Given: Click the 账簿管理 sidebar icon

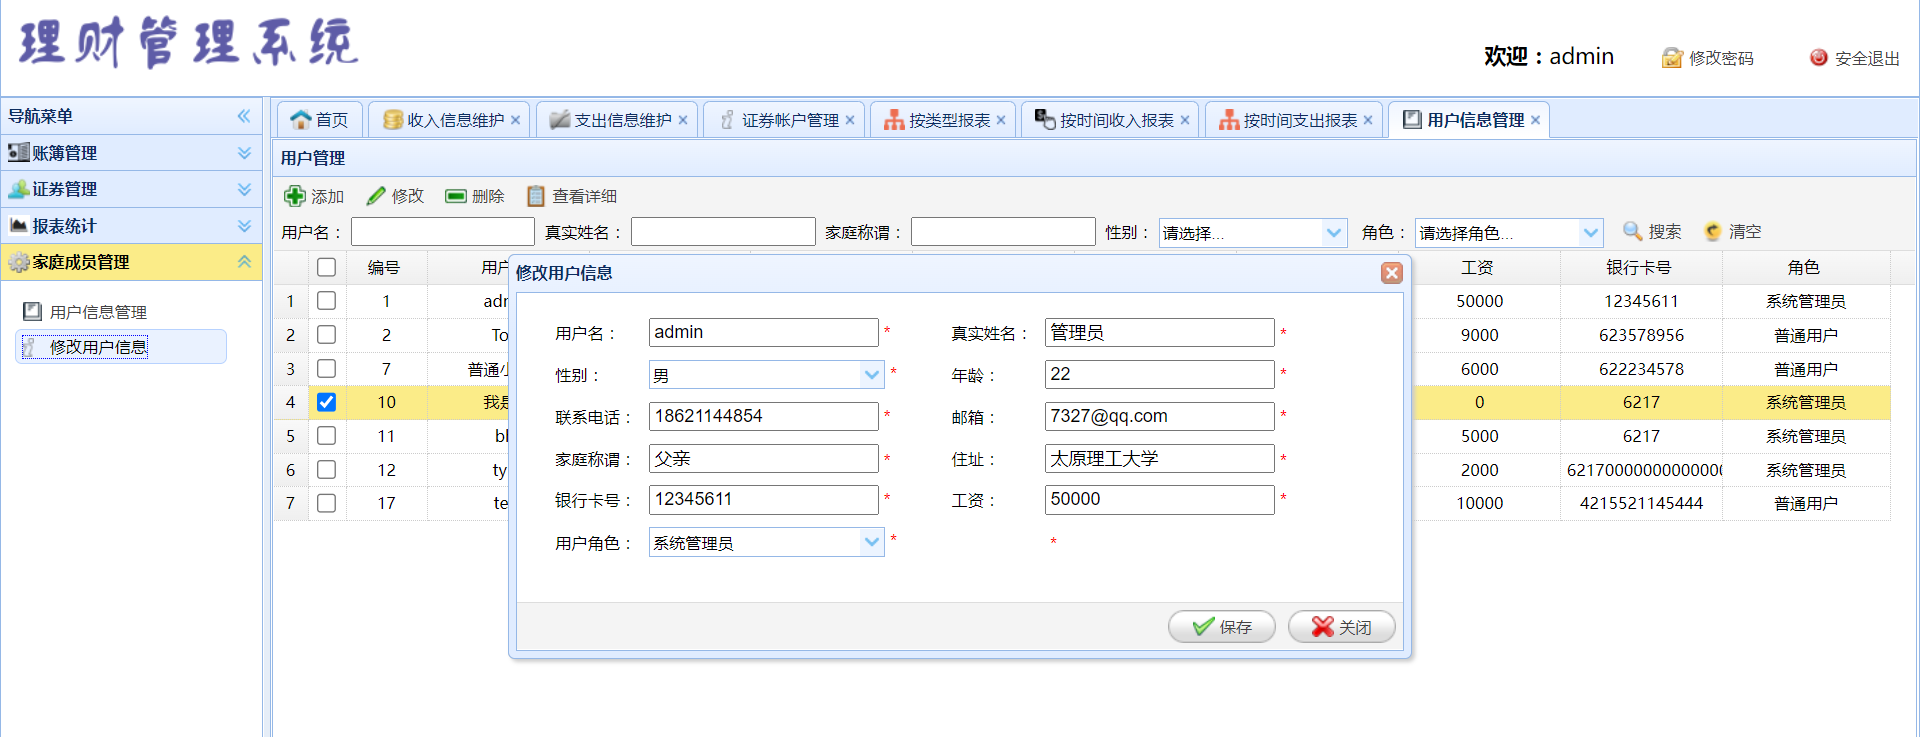Looking at the screenshot, I should tap(18, 152).
